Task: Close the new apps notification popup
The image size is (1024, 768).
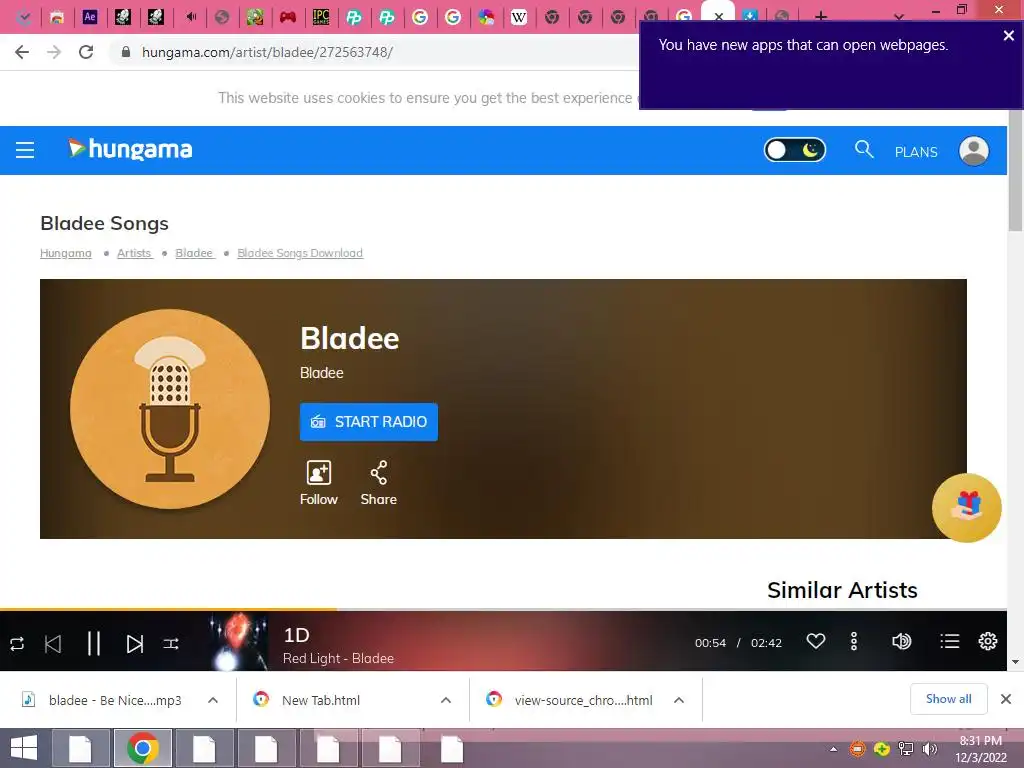Action: pyautogui.click(x=1008, y=36)
